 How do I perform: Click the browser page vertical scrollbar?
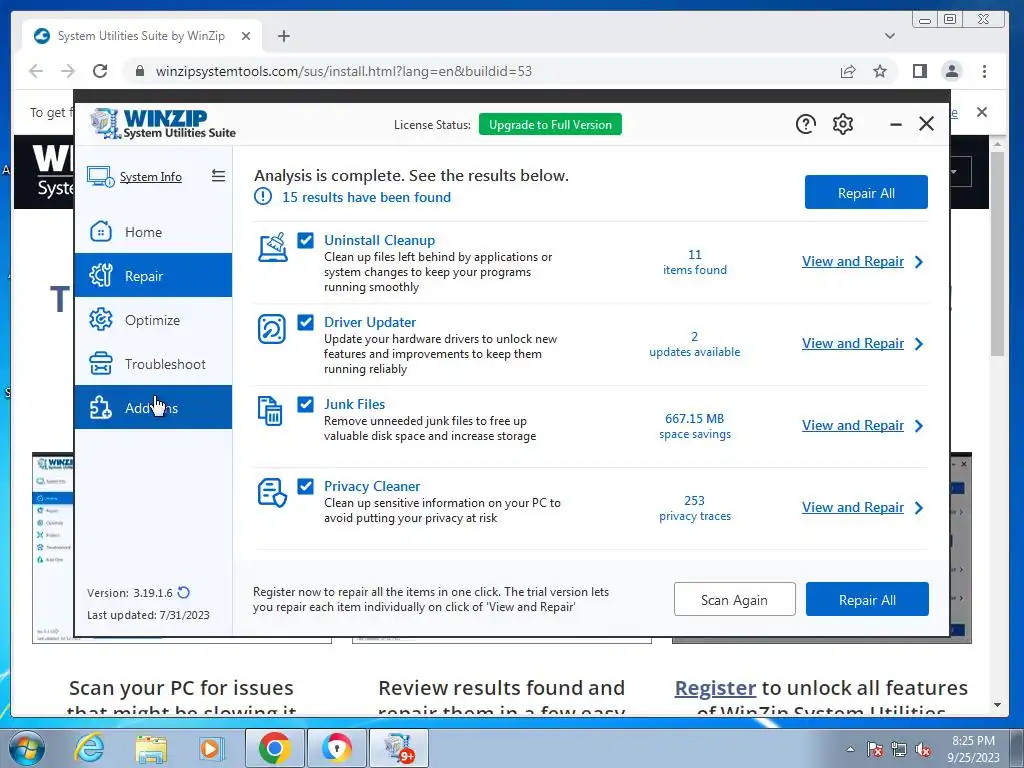(x=997, y=253)
